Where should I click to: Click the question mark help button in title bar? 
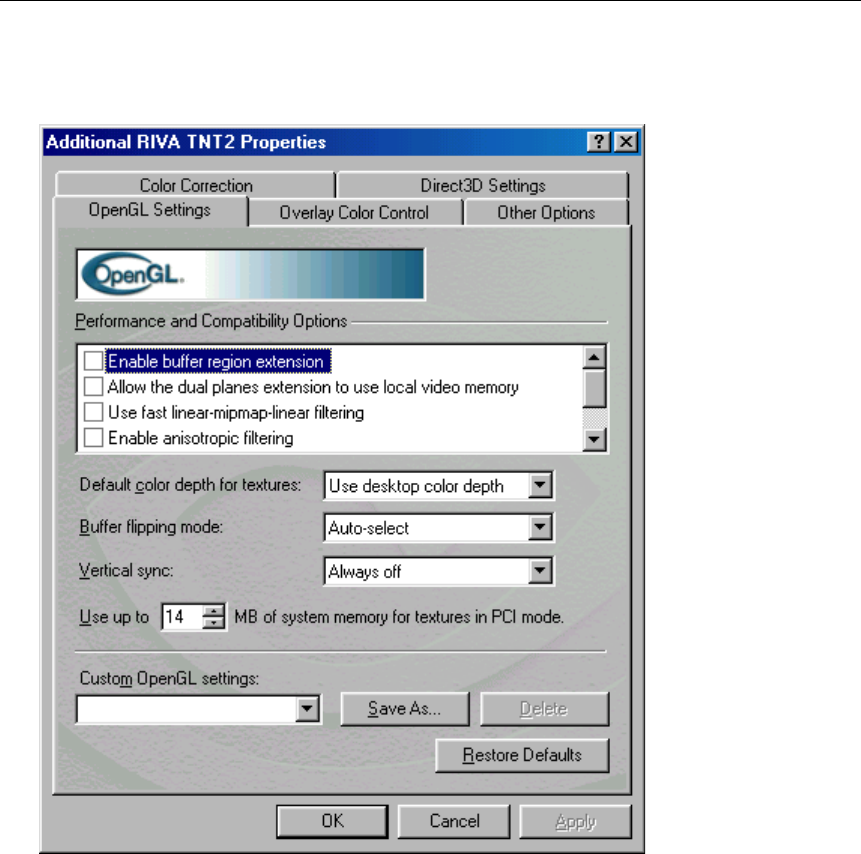click(599, 142)
